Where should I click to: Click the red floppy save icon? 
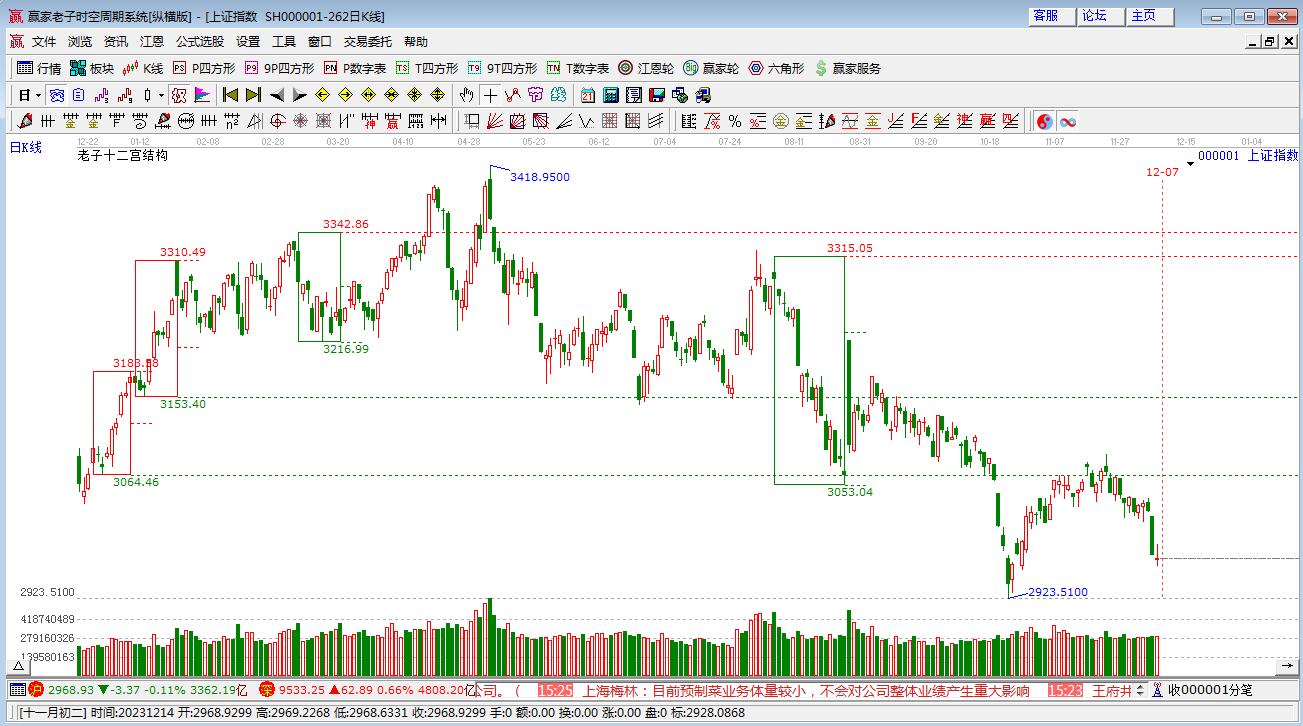pyautogui.click(x=656, y=95)
